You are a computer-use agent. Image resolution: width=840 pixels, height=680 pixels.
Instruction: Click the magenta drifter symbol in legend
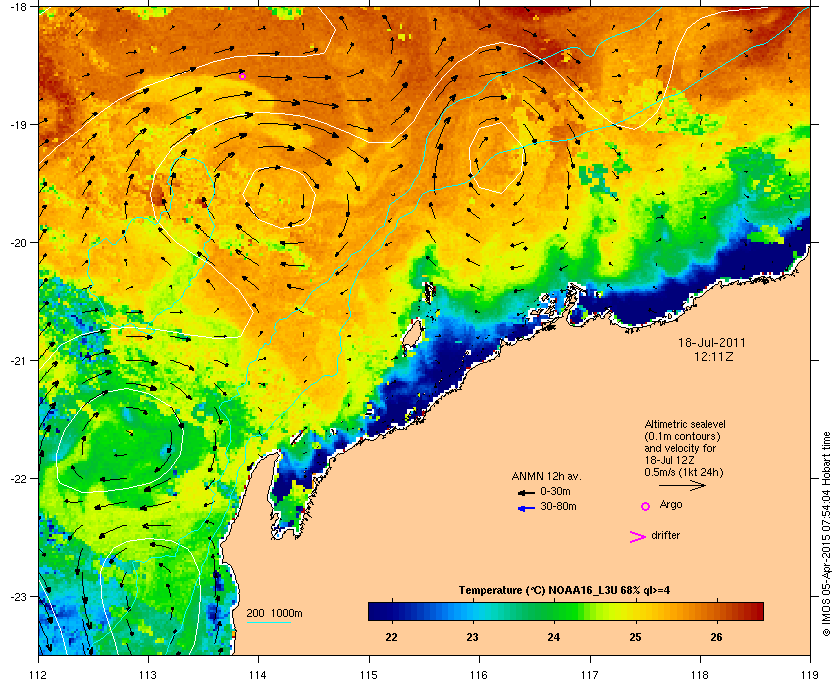pyautogui.click(x=637, y=537)
